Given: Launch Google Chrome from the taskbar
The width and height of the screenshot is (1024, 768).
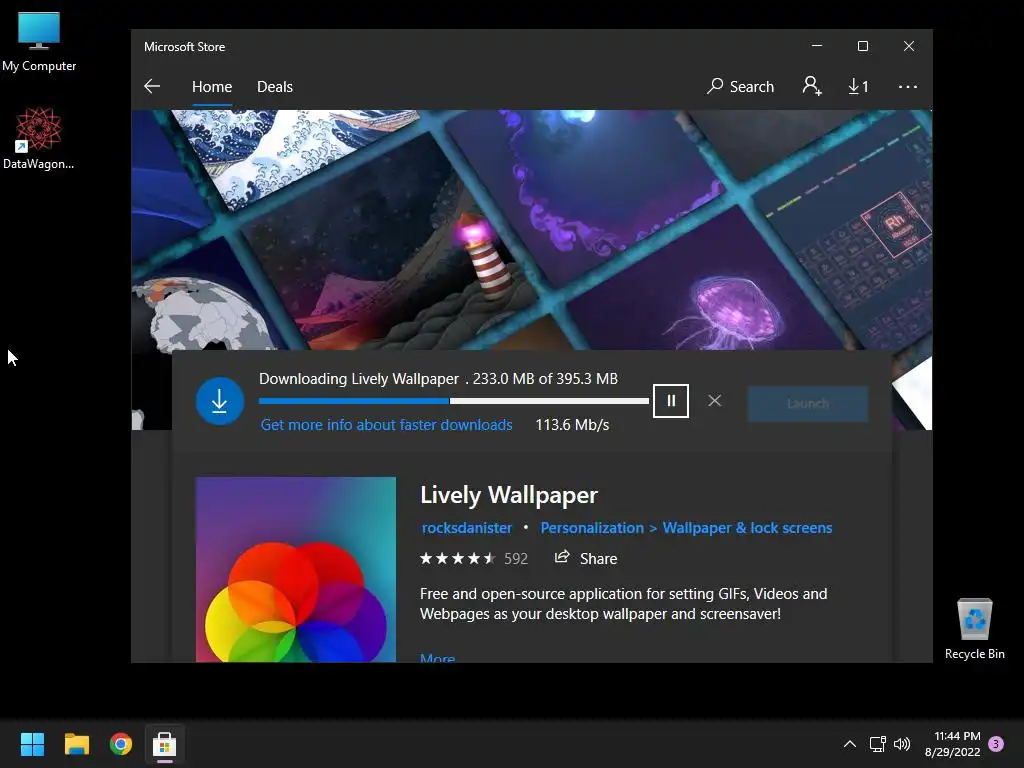Looking at the screenshot, I should tap(121, 744).
